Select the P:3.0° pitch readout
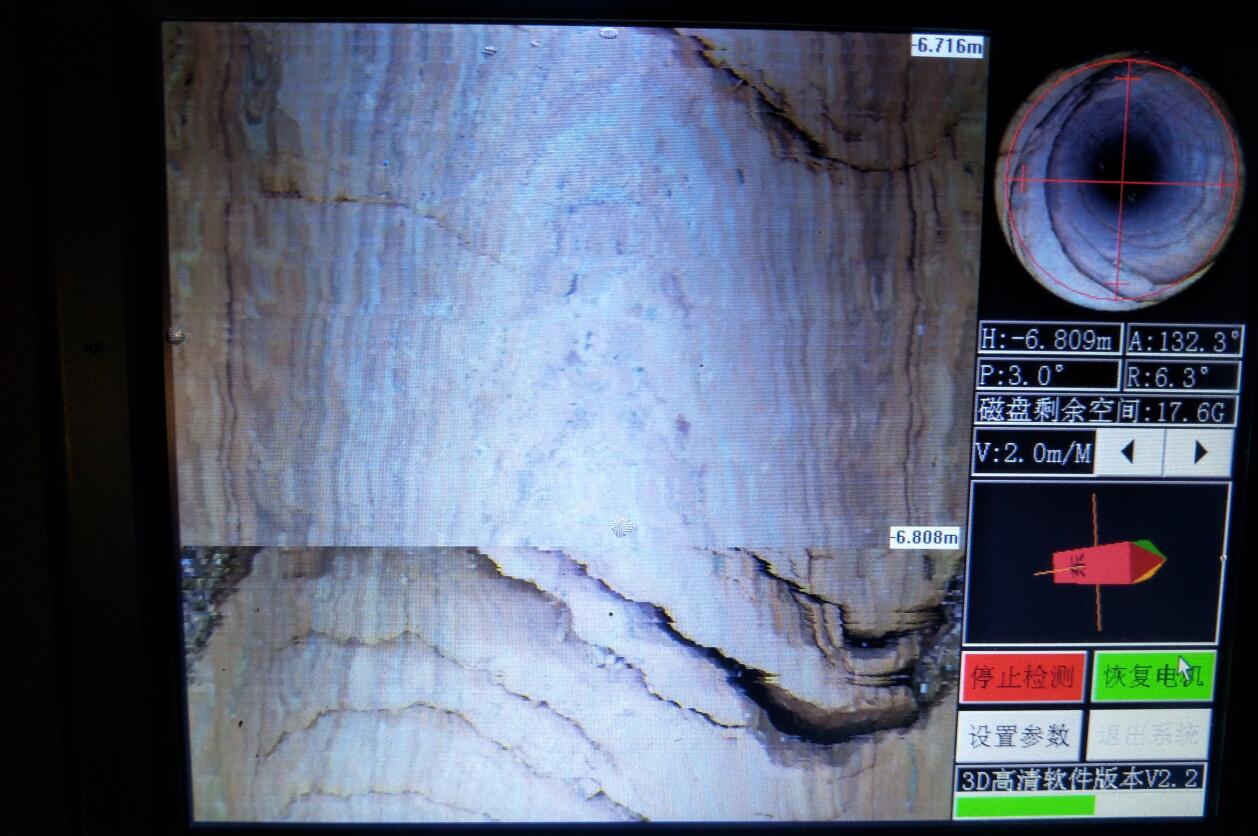Viewport: 1258px width, 836px height. click(x=1047, y=375)
